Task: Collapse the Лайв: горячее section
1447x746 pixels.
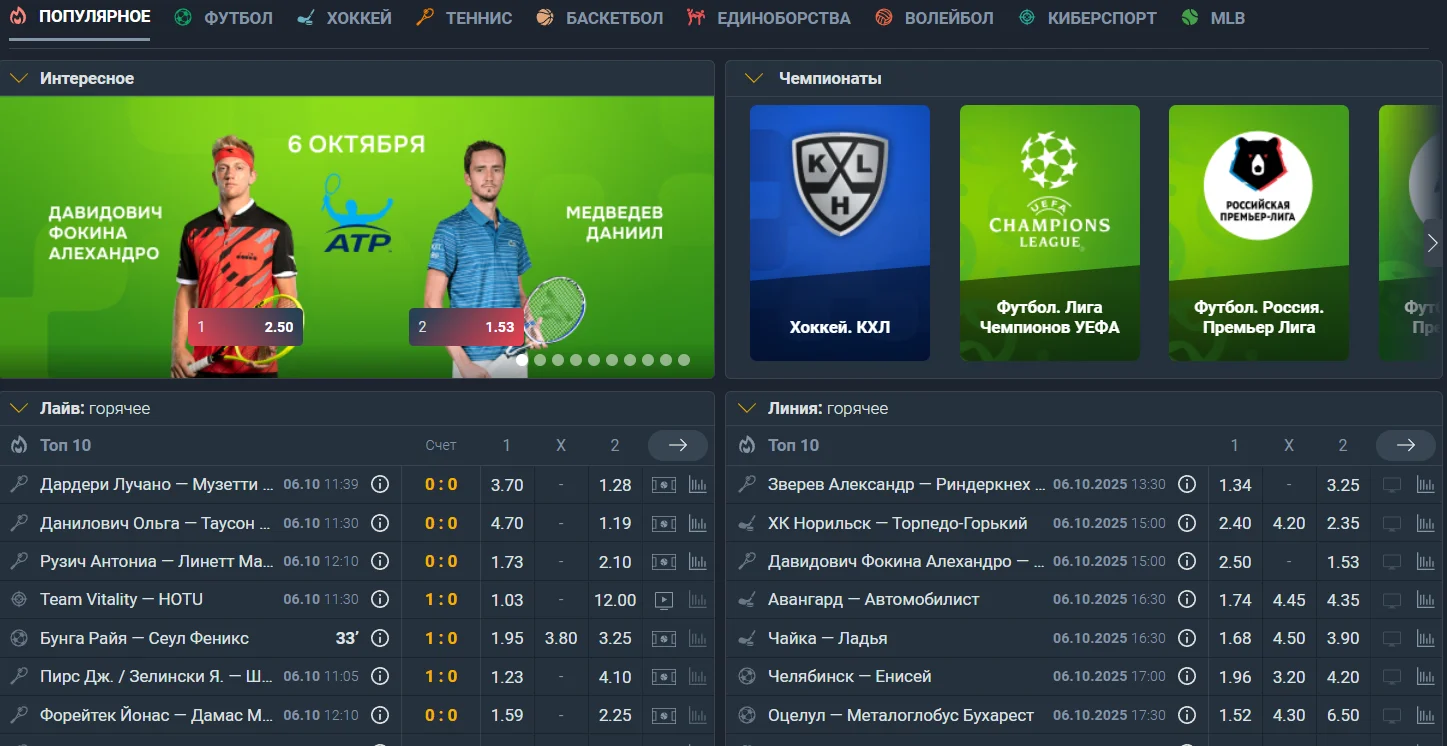Action: click(x=18, y=408)
